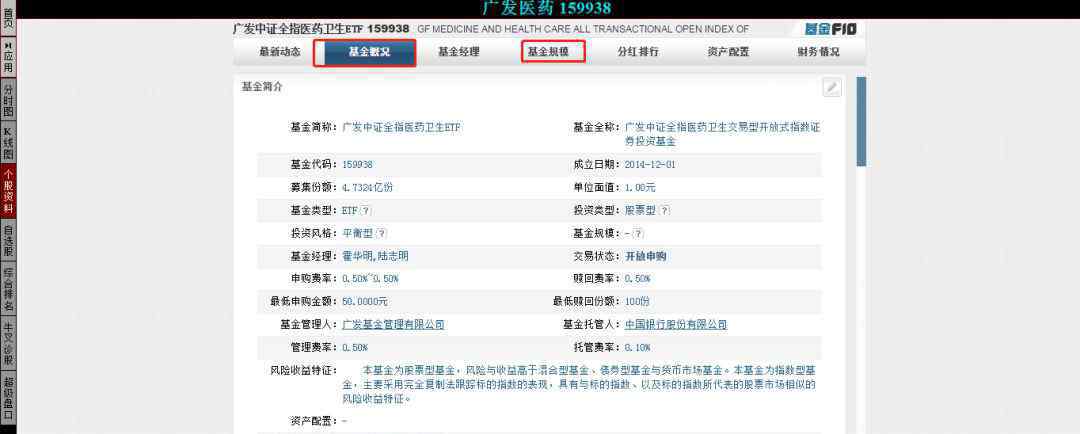Click the pencil edit icon in 基金简介 panel
The width and height of the screenshot is (1080, 434).
(x=832, y=87)
